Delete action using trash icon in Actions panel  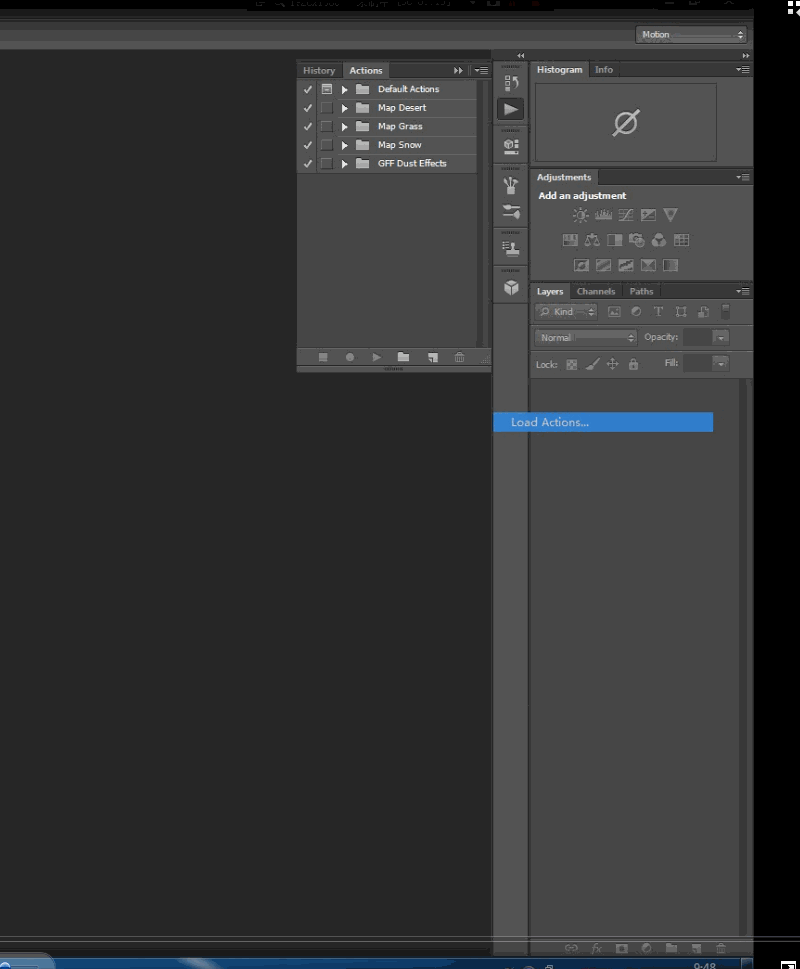(459, 357)
